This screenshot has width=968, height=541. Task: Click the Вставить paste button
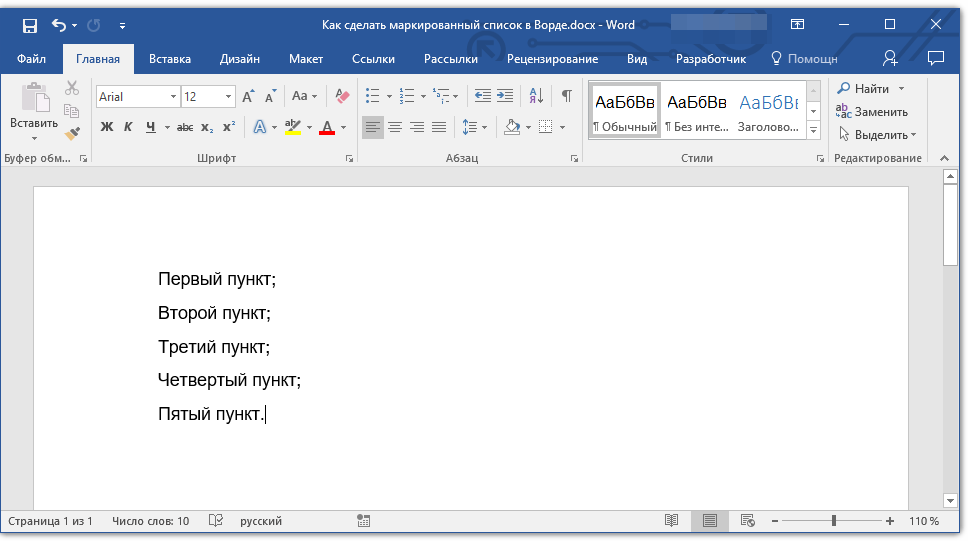34,108
